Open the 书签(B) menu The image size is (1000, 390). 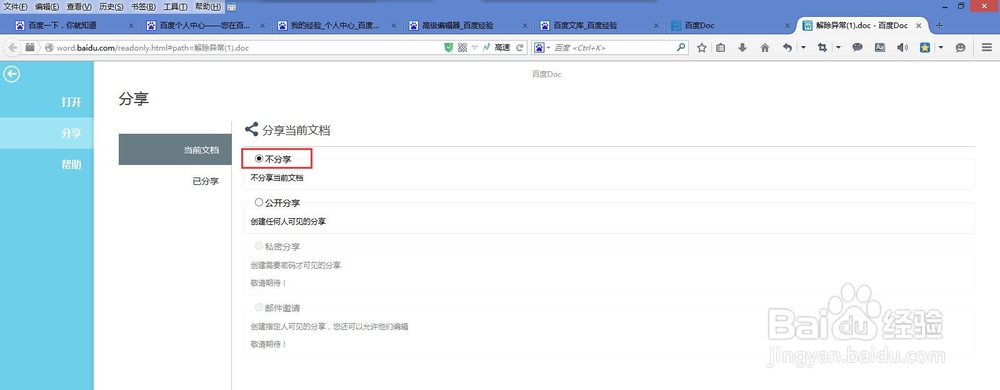pyautogui.click(x=143, y=7)
